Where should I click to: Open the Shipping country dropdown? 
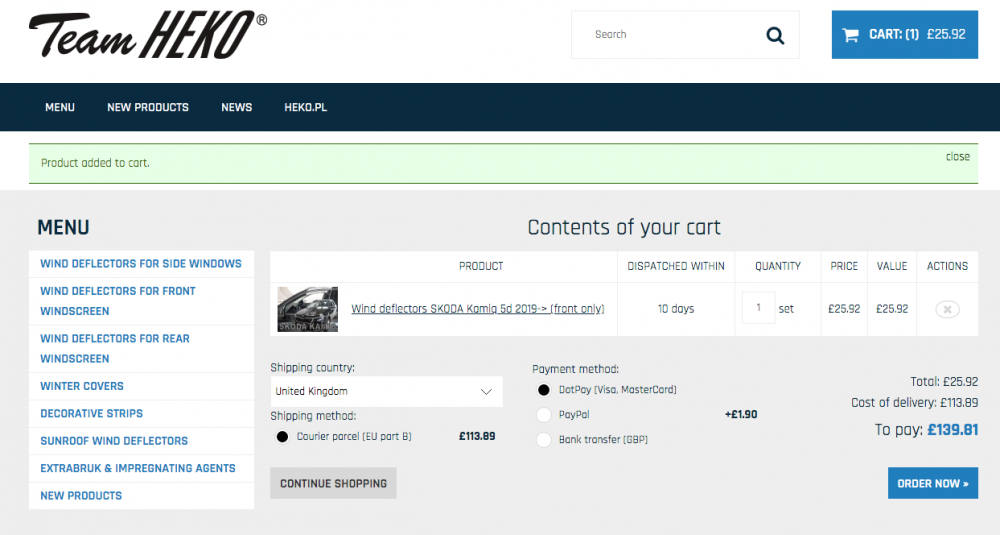tap(386, 392)
